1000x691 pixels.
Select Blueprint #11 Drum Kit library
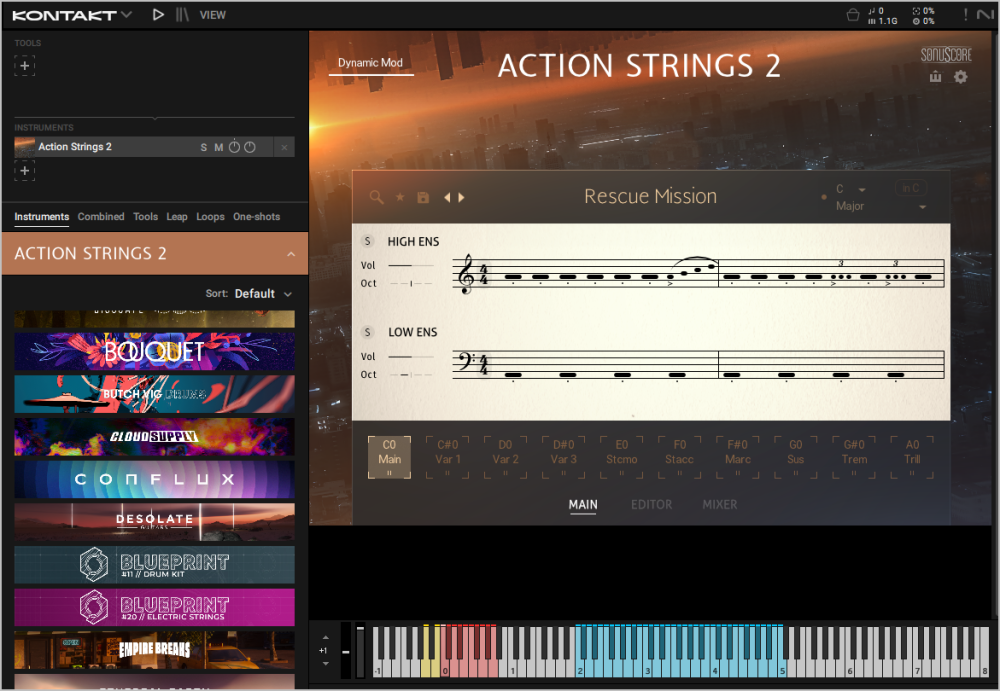[154, 565]
